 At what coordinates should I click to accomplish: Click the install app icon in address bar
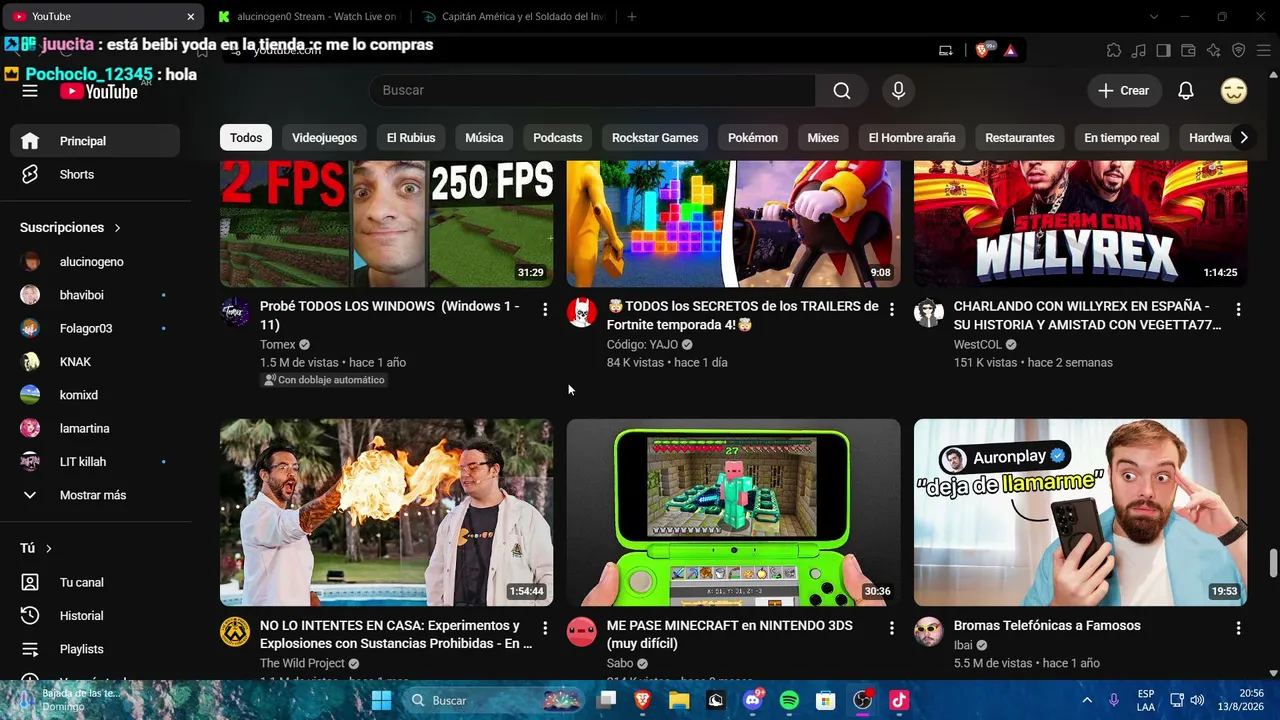(x=946, y=50)
